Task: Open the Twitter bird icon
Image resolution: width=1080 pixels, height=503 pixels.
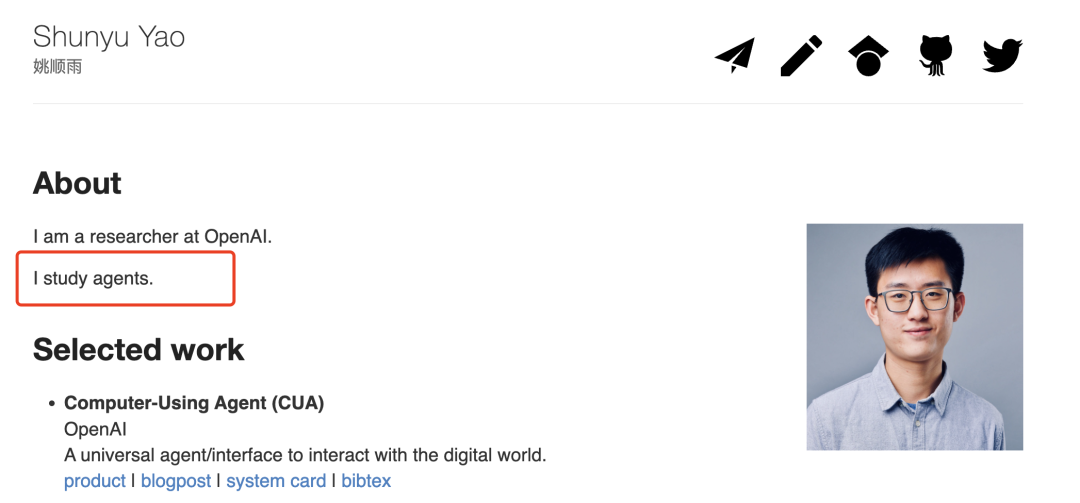Action: tap(1002, 55)
